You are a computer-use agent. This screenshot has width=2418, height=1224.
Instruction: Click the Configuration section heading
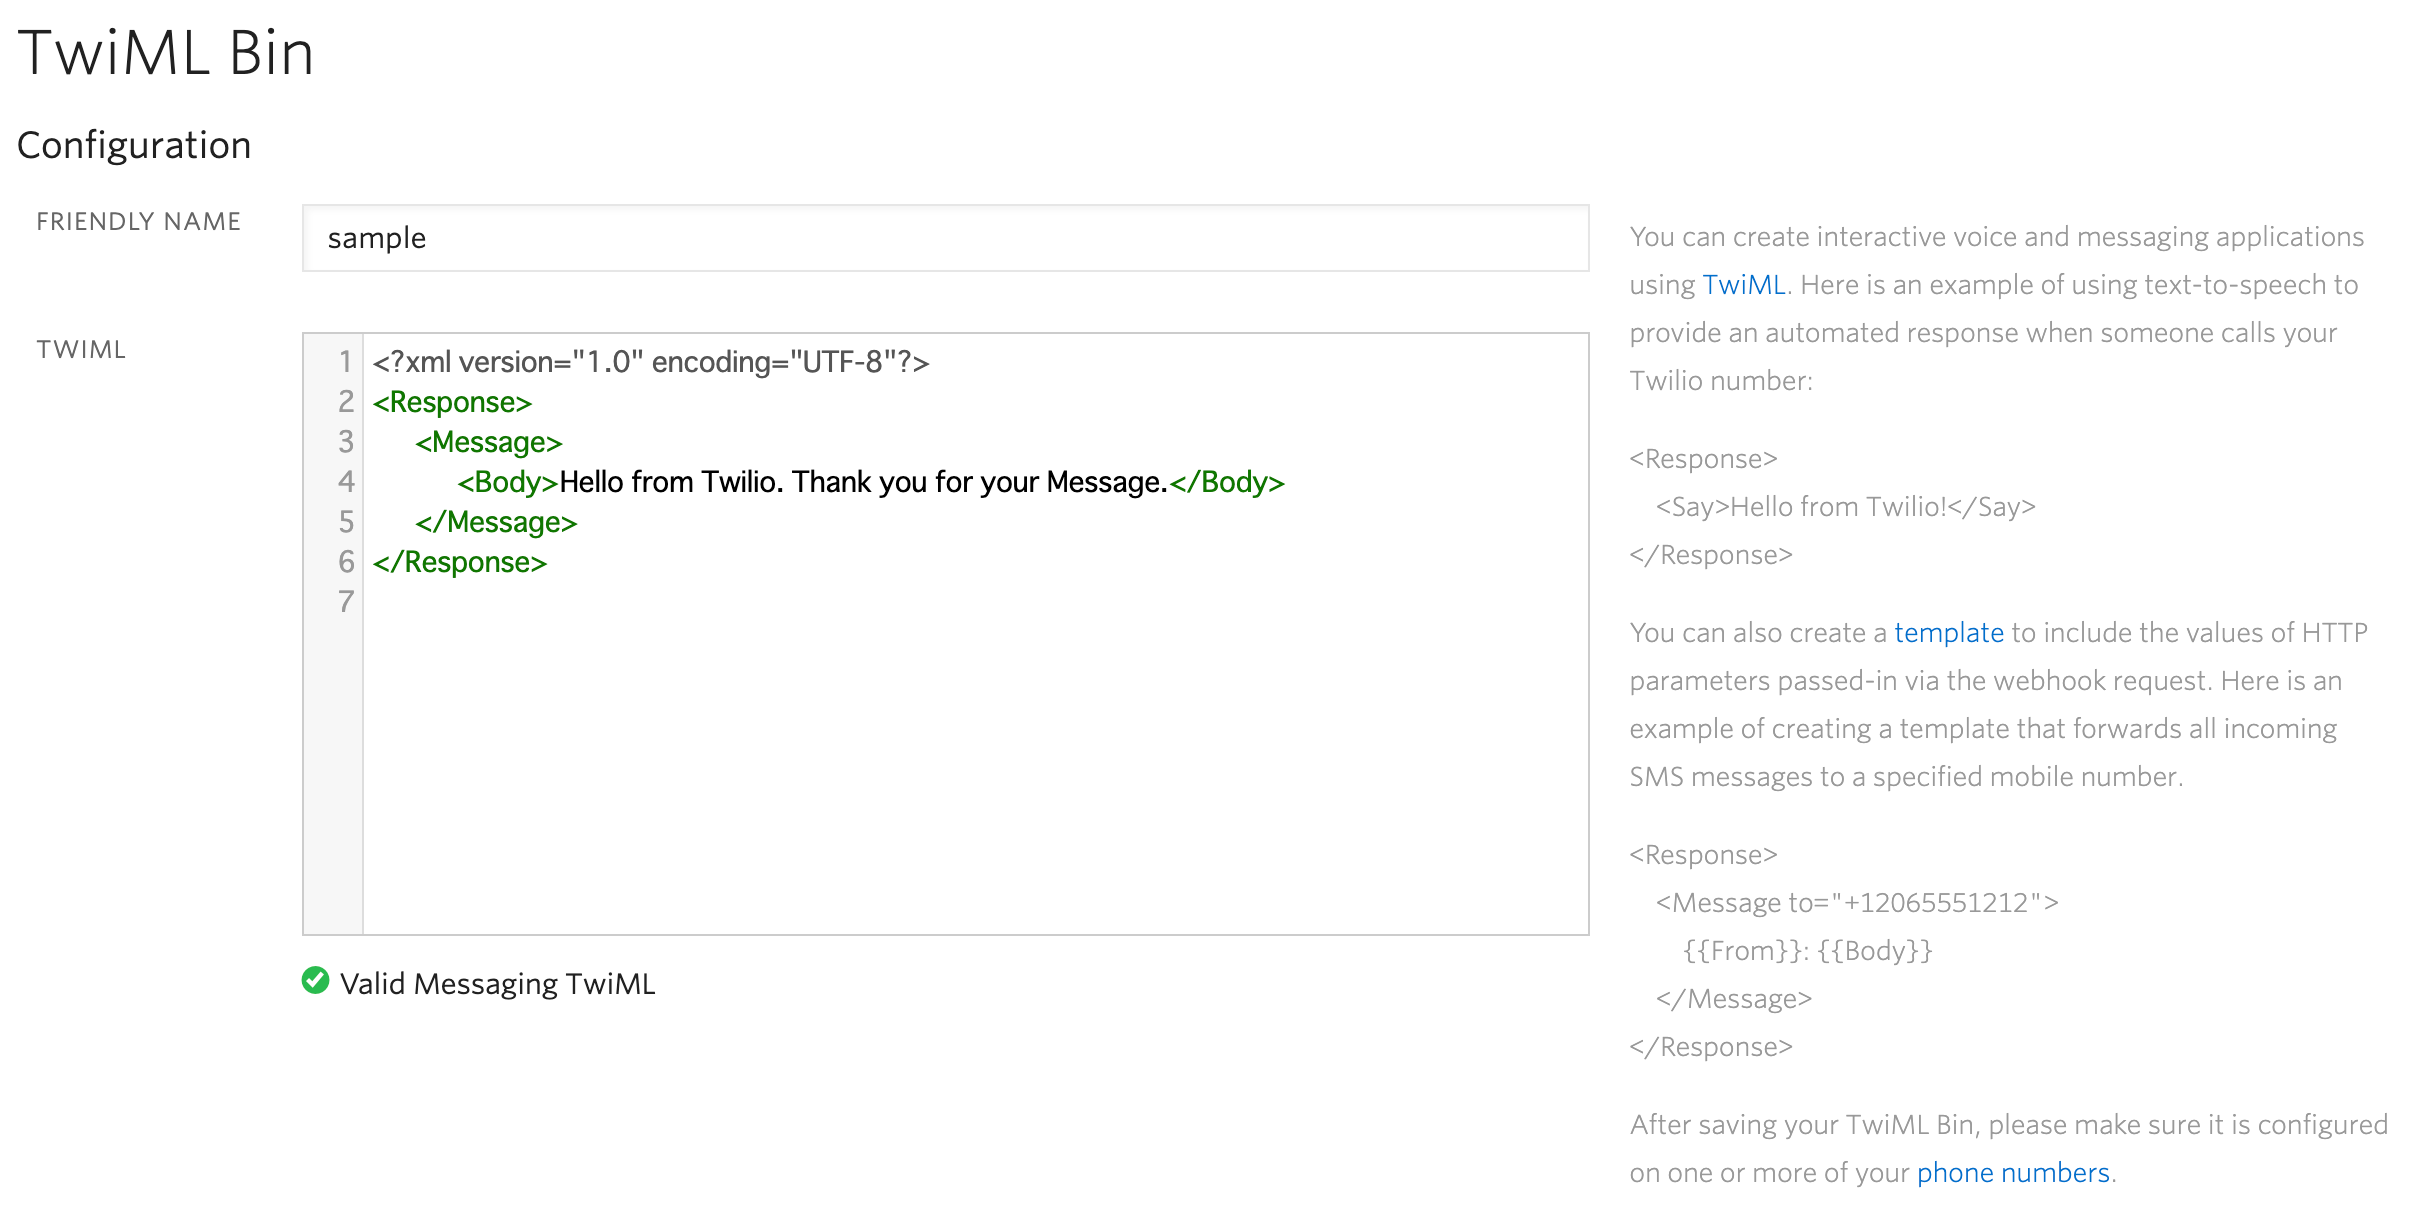point(134,146)
